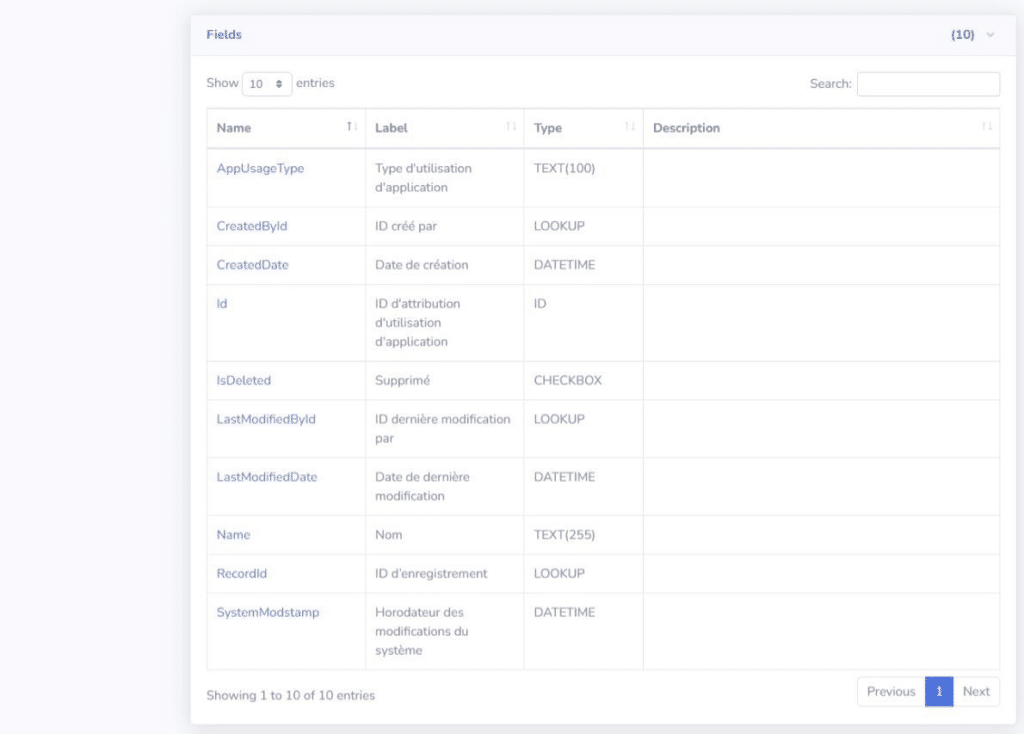
Task: Go to the Next page
Action: click(976, 691)
